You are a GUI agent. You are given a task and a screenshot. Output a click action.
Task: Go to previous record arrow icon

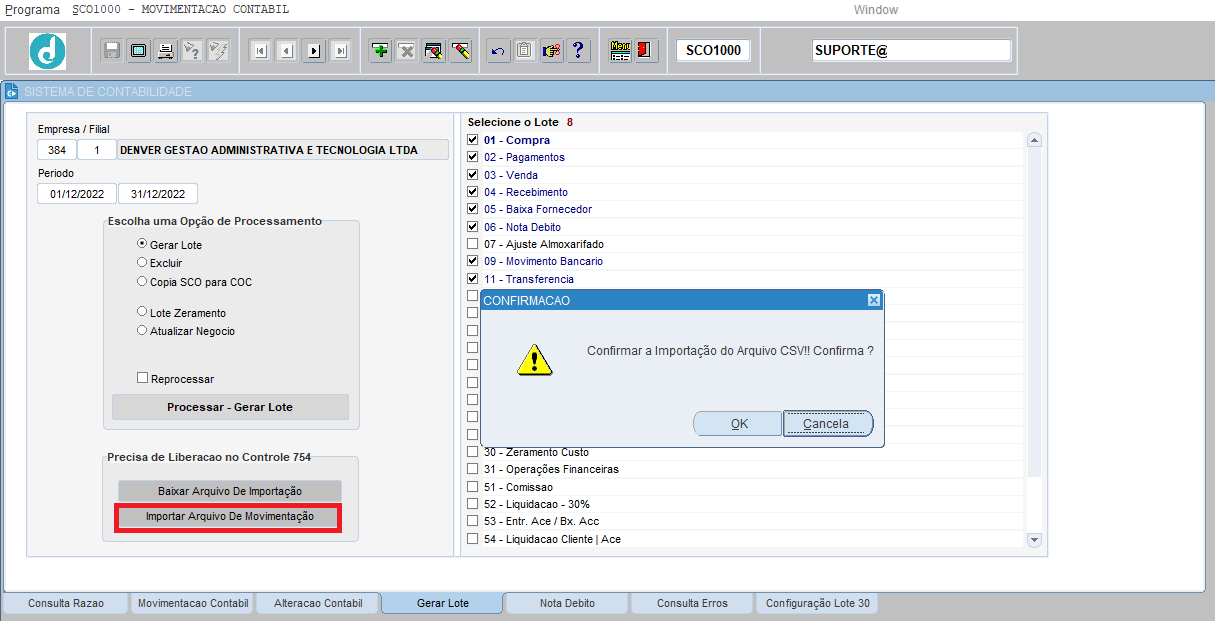pos(287,51)
